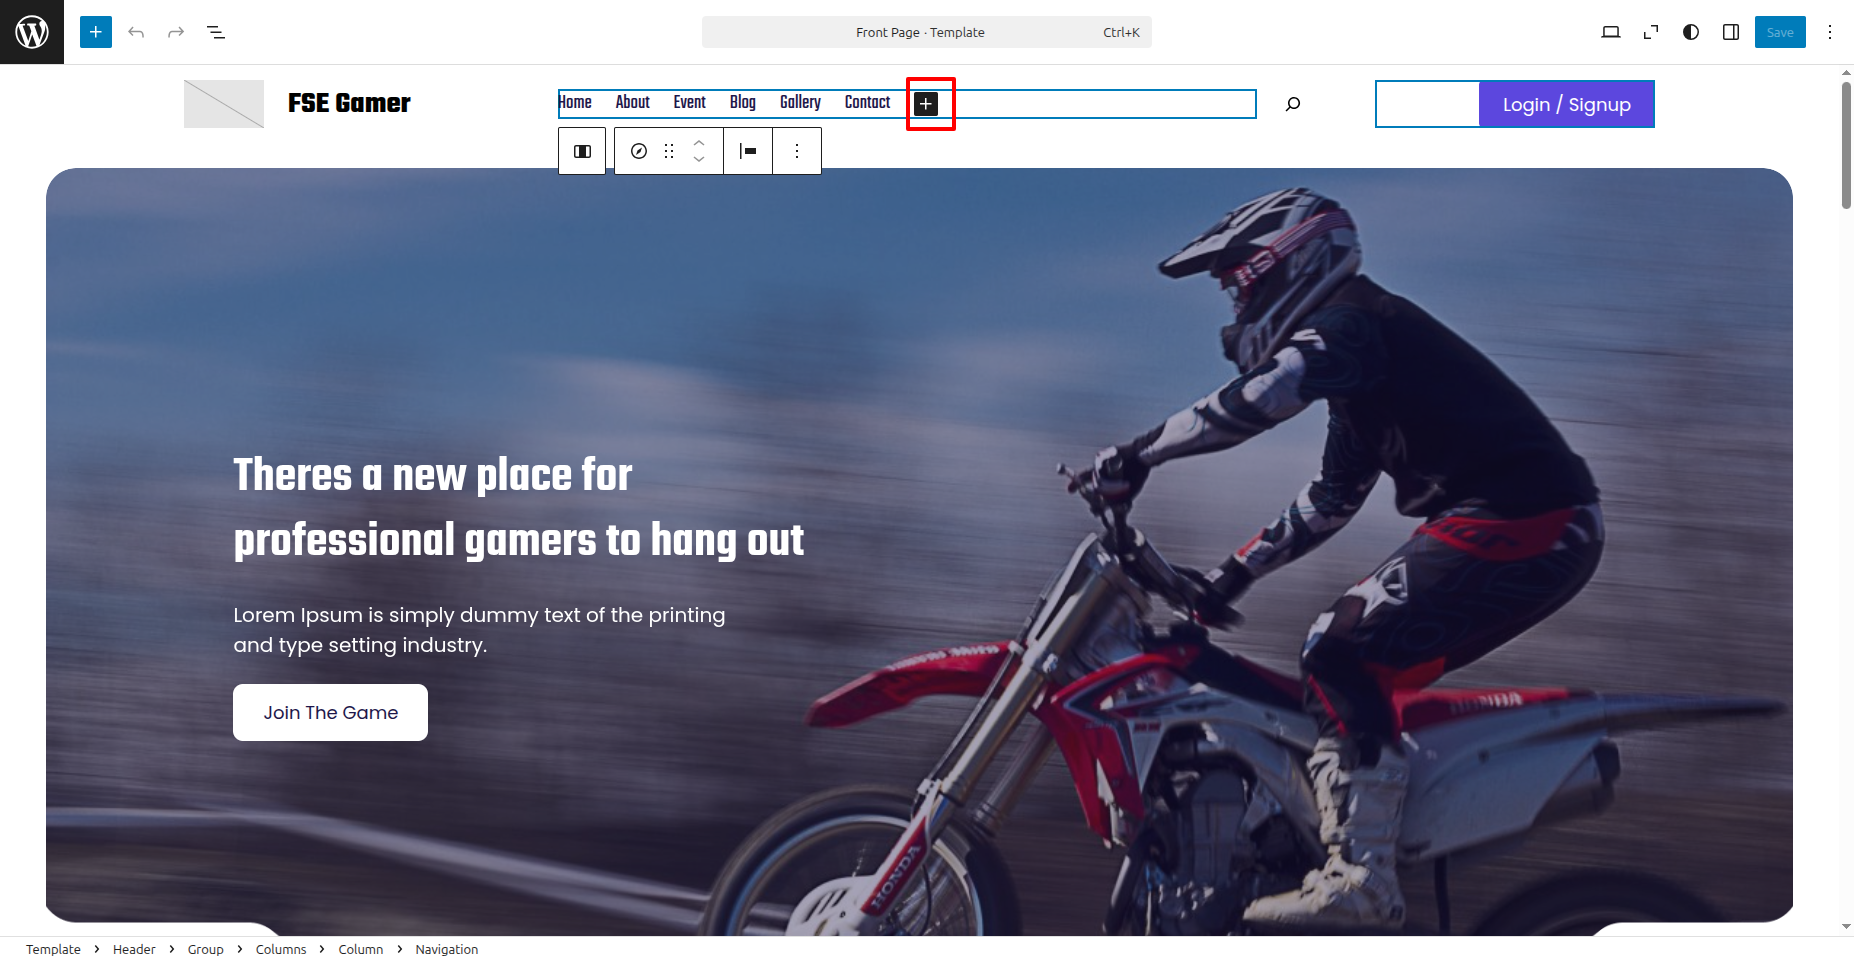Click the external view site icon
Image resolution: width=1854 pixels, height=961 pixels.
pos(1650,32)
